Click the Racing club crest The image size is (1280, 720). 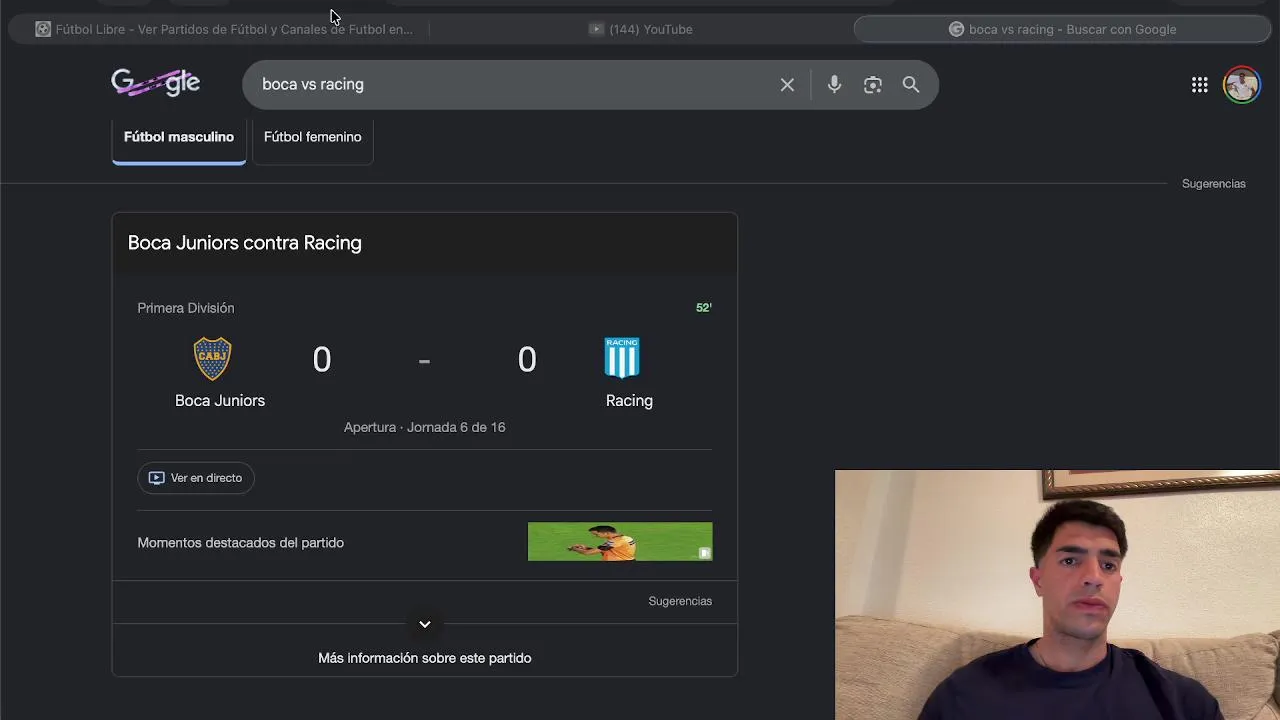click(x=622, y=358)
